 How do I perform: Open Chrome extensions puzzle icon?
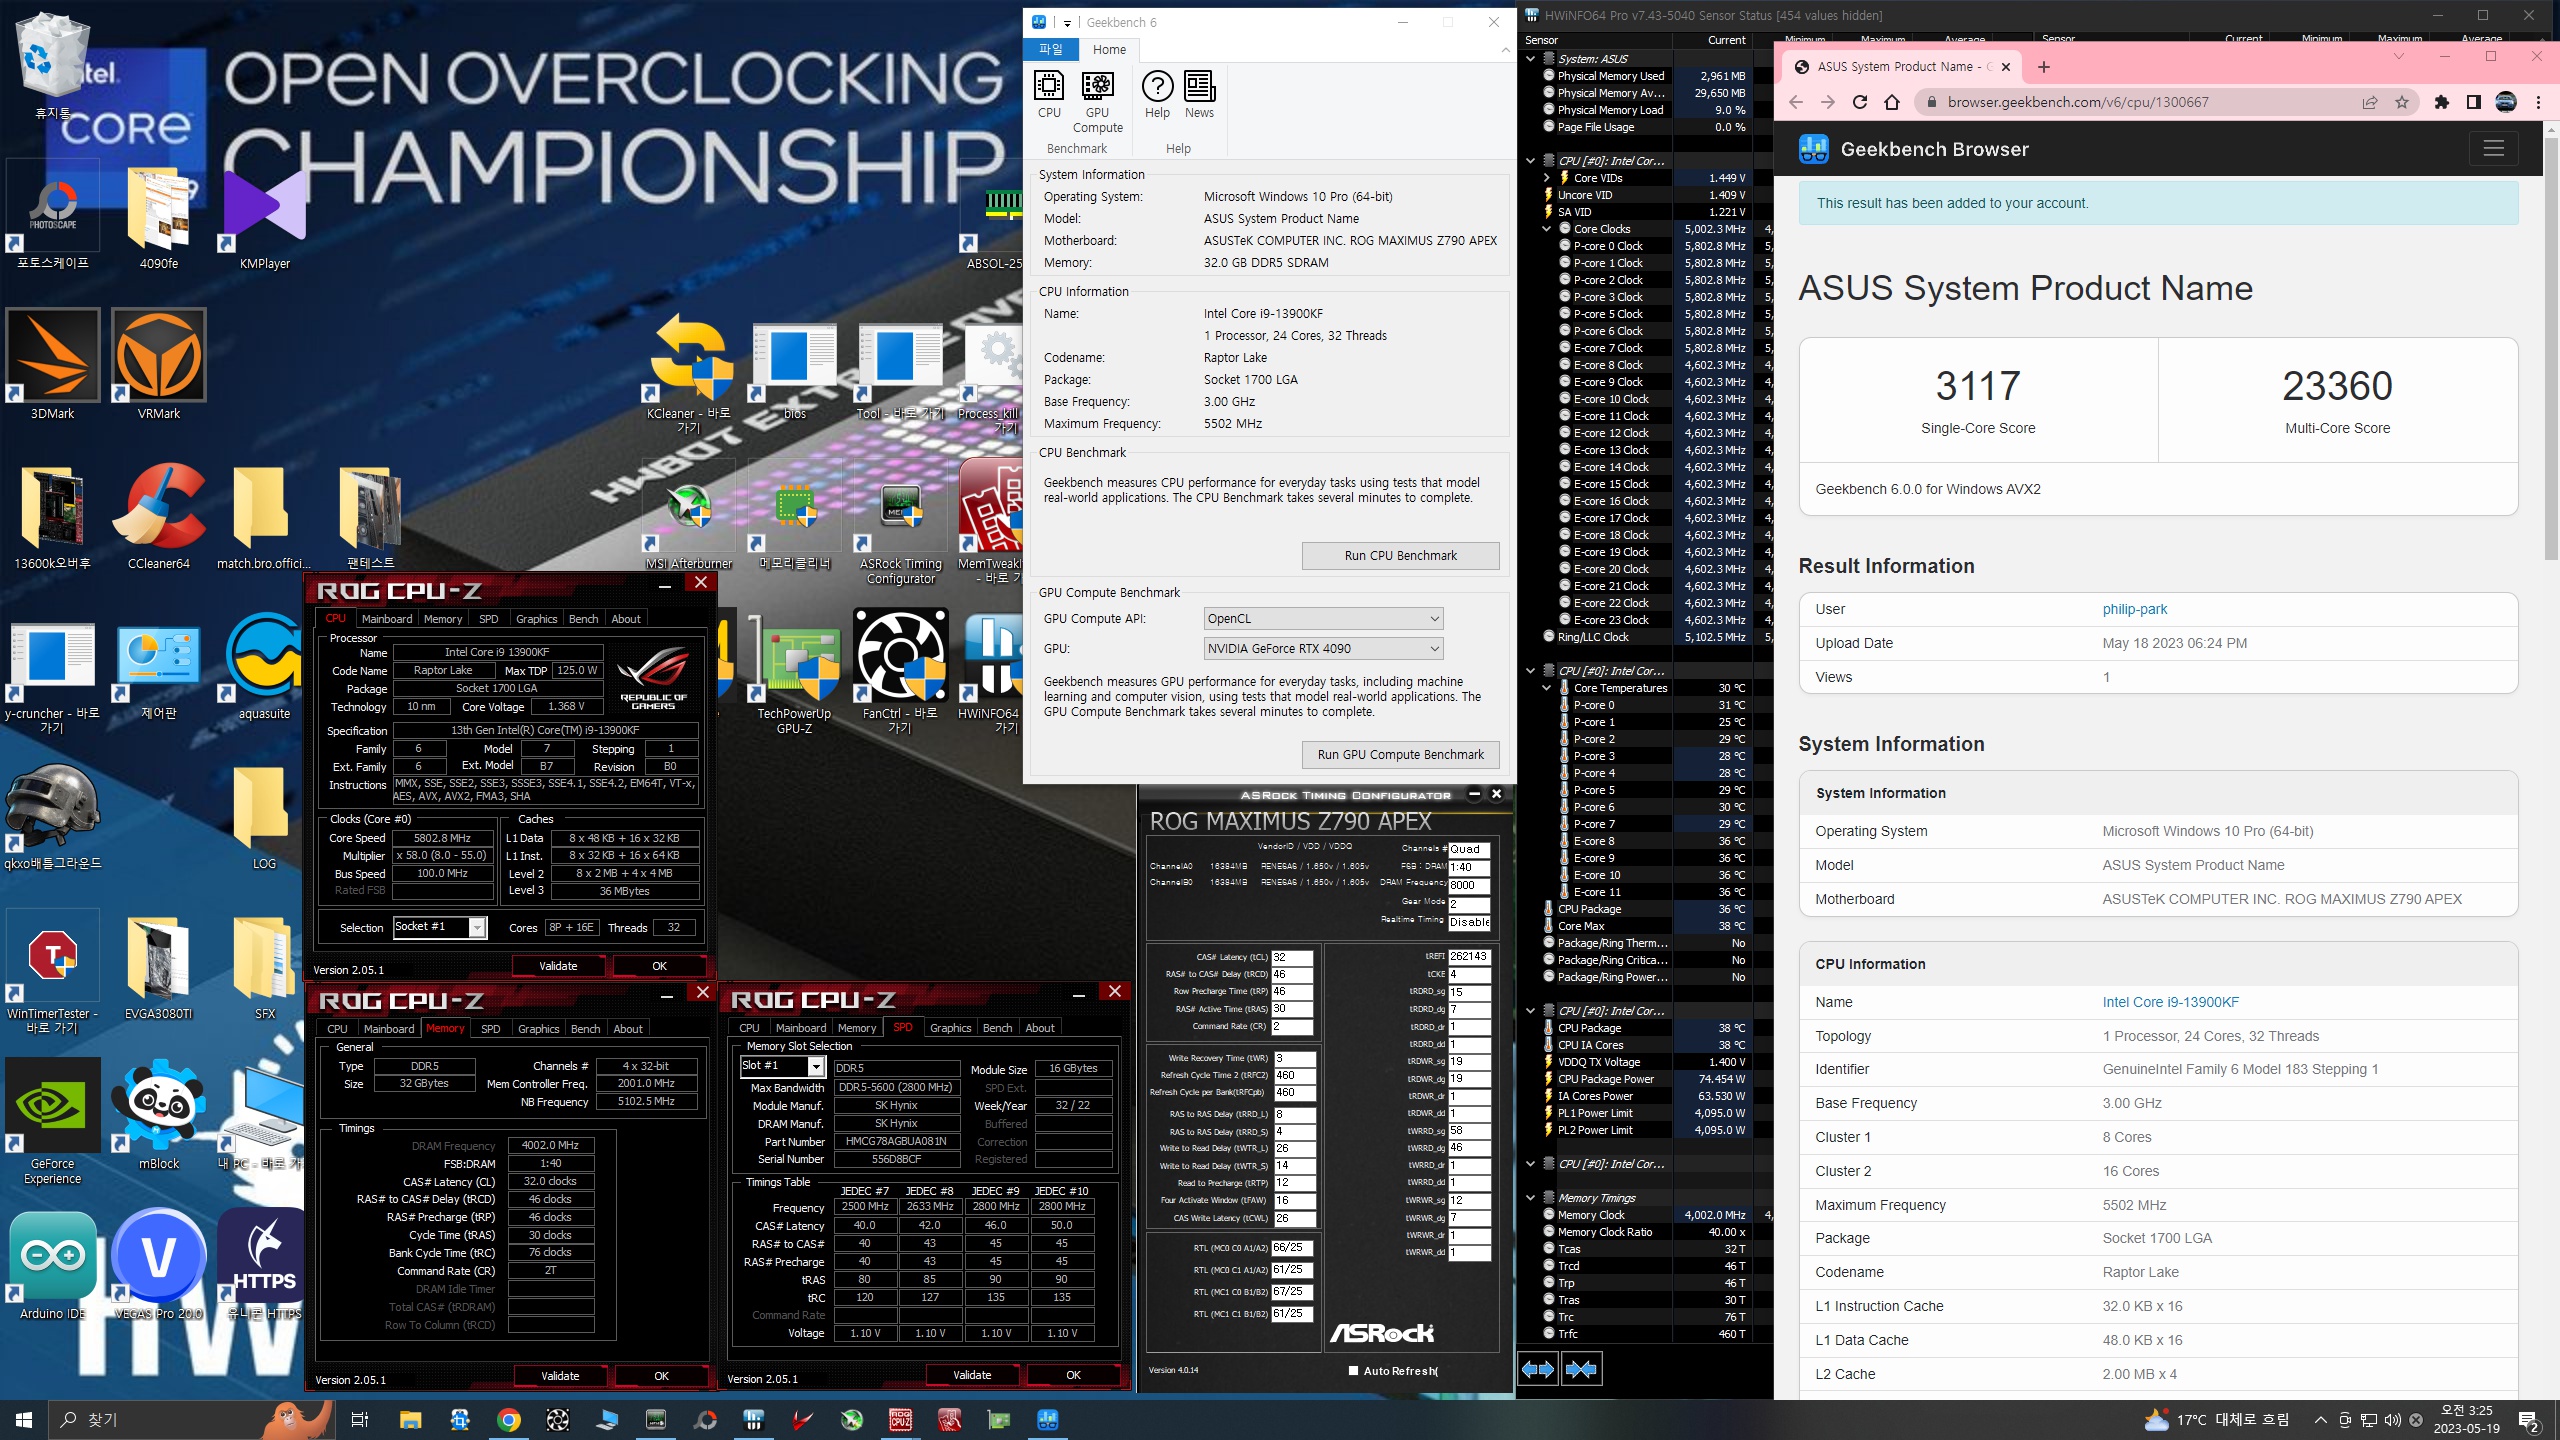click(2441, 102)
